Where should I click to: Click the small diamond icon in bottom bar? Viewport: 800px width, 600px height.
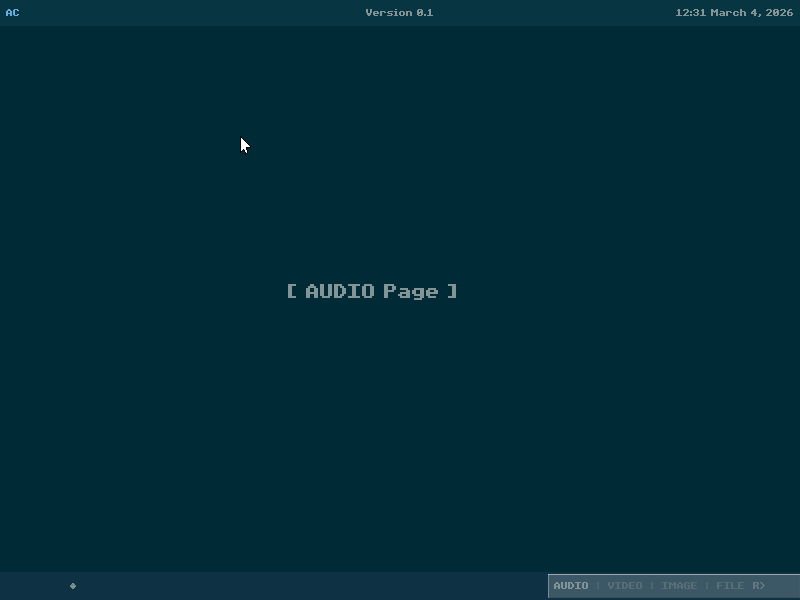pos(73,586)
